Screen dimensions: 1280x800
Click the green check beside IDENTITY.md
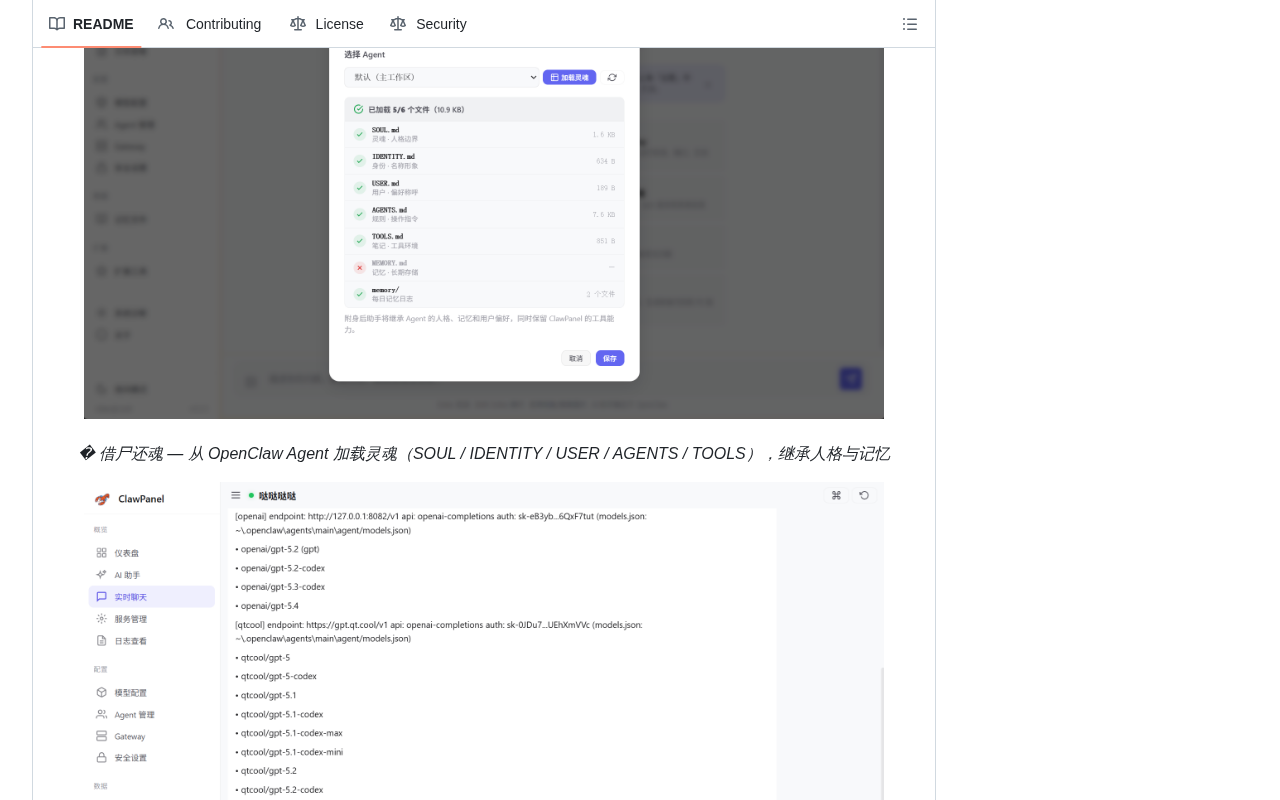(360, 161)
